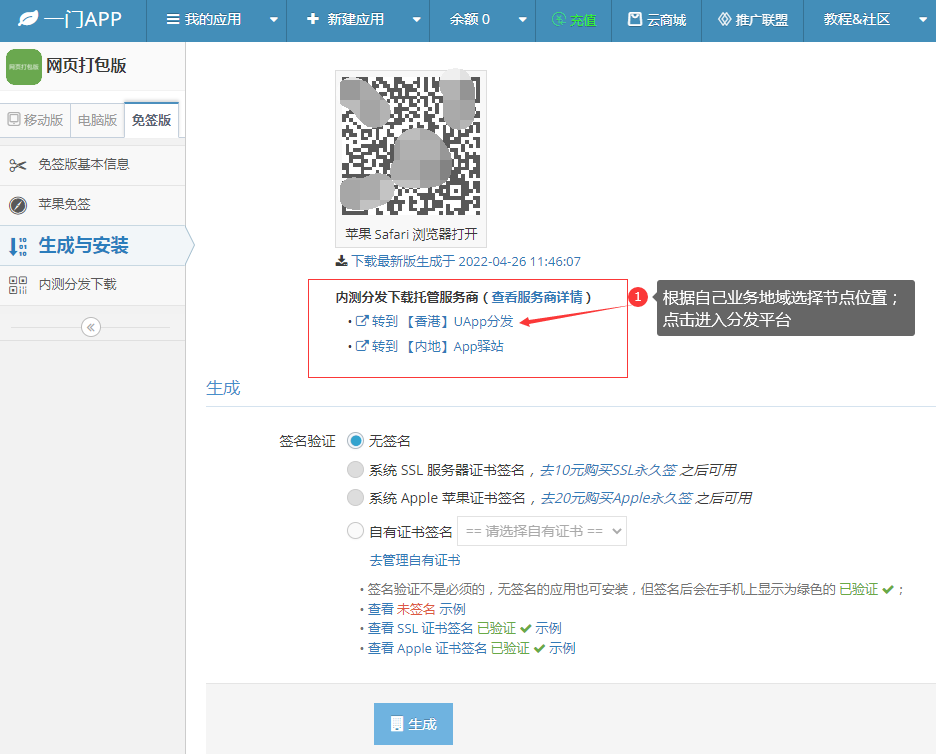The image size is (936, 754).
Task: Open the 查看服务商详情 link
Action: click(x=537, y=297)
